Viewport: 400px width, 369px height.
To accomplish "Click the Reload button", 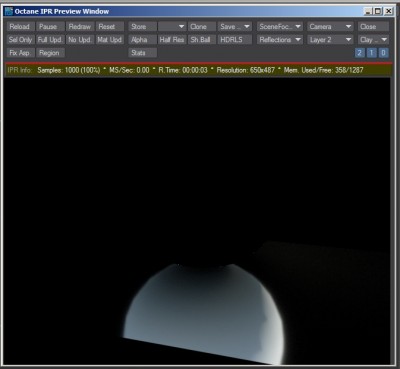I will point(20,27).
